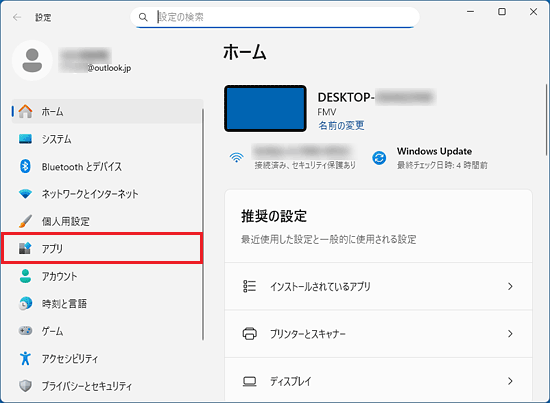The image size is (550, 403).
Task: Click the Privacy & security shield icon
Action: (25, 386)
